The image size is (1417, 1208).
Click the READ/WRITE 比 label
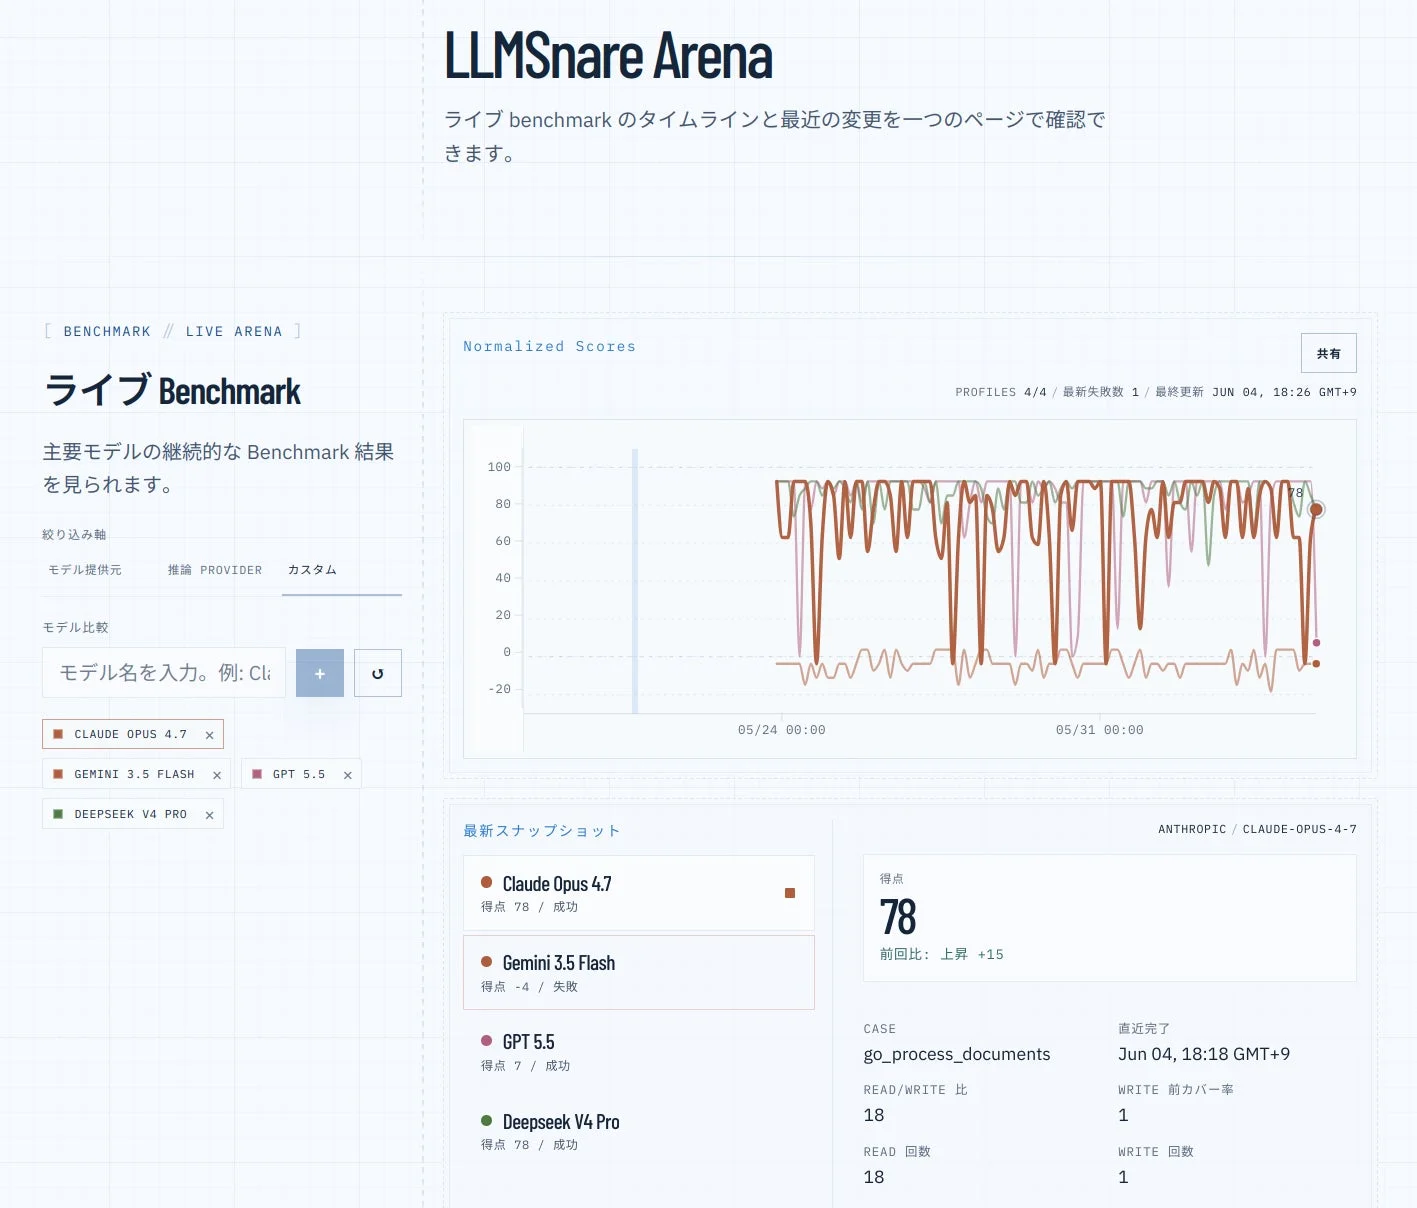point(916,1090)
